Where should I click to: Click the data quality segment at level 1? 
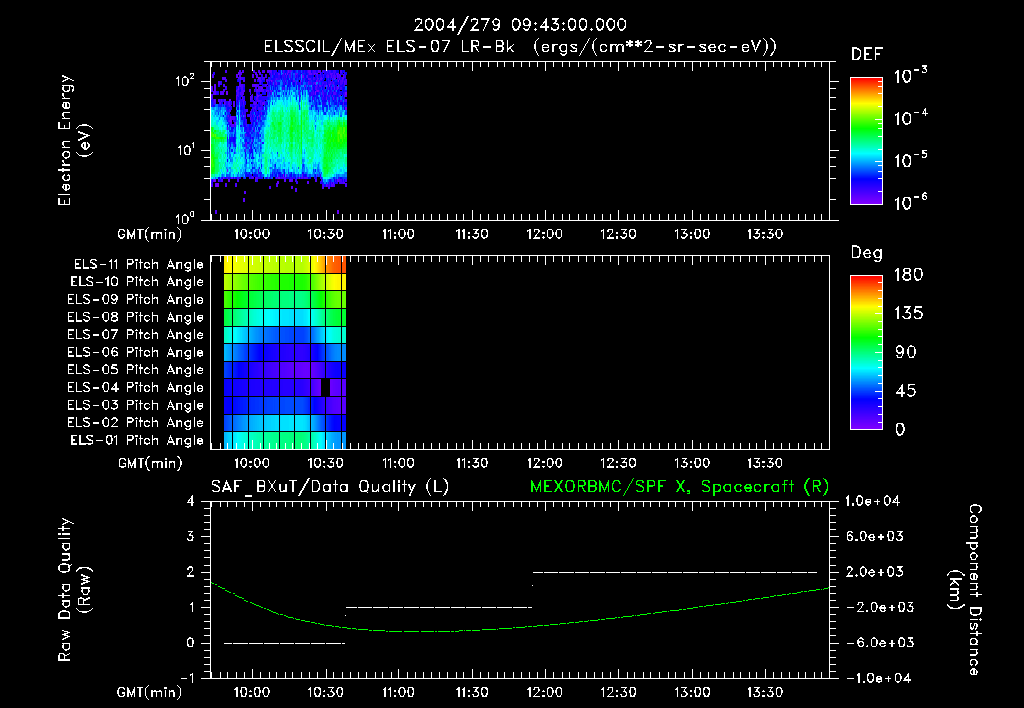click(439, 607)
